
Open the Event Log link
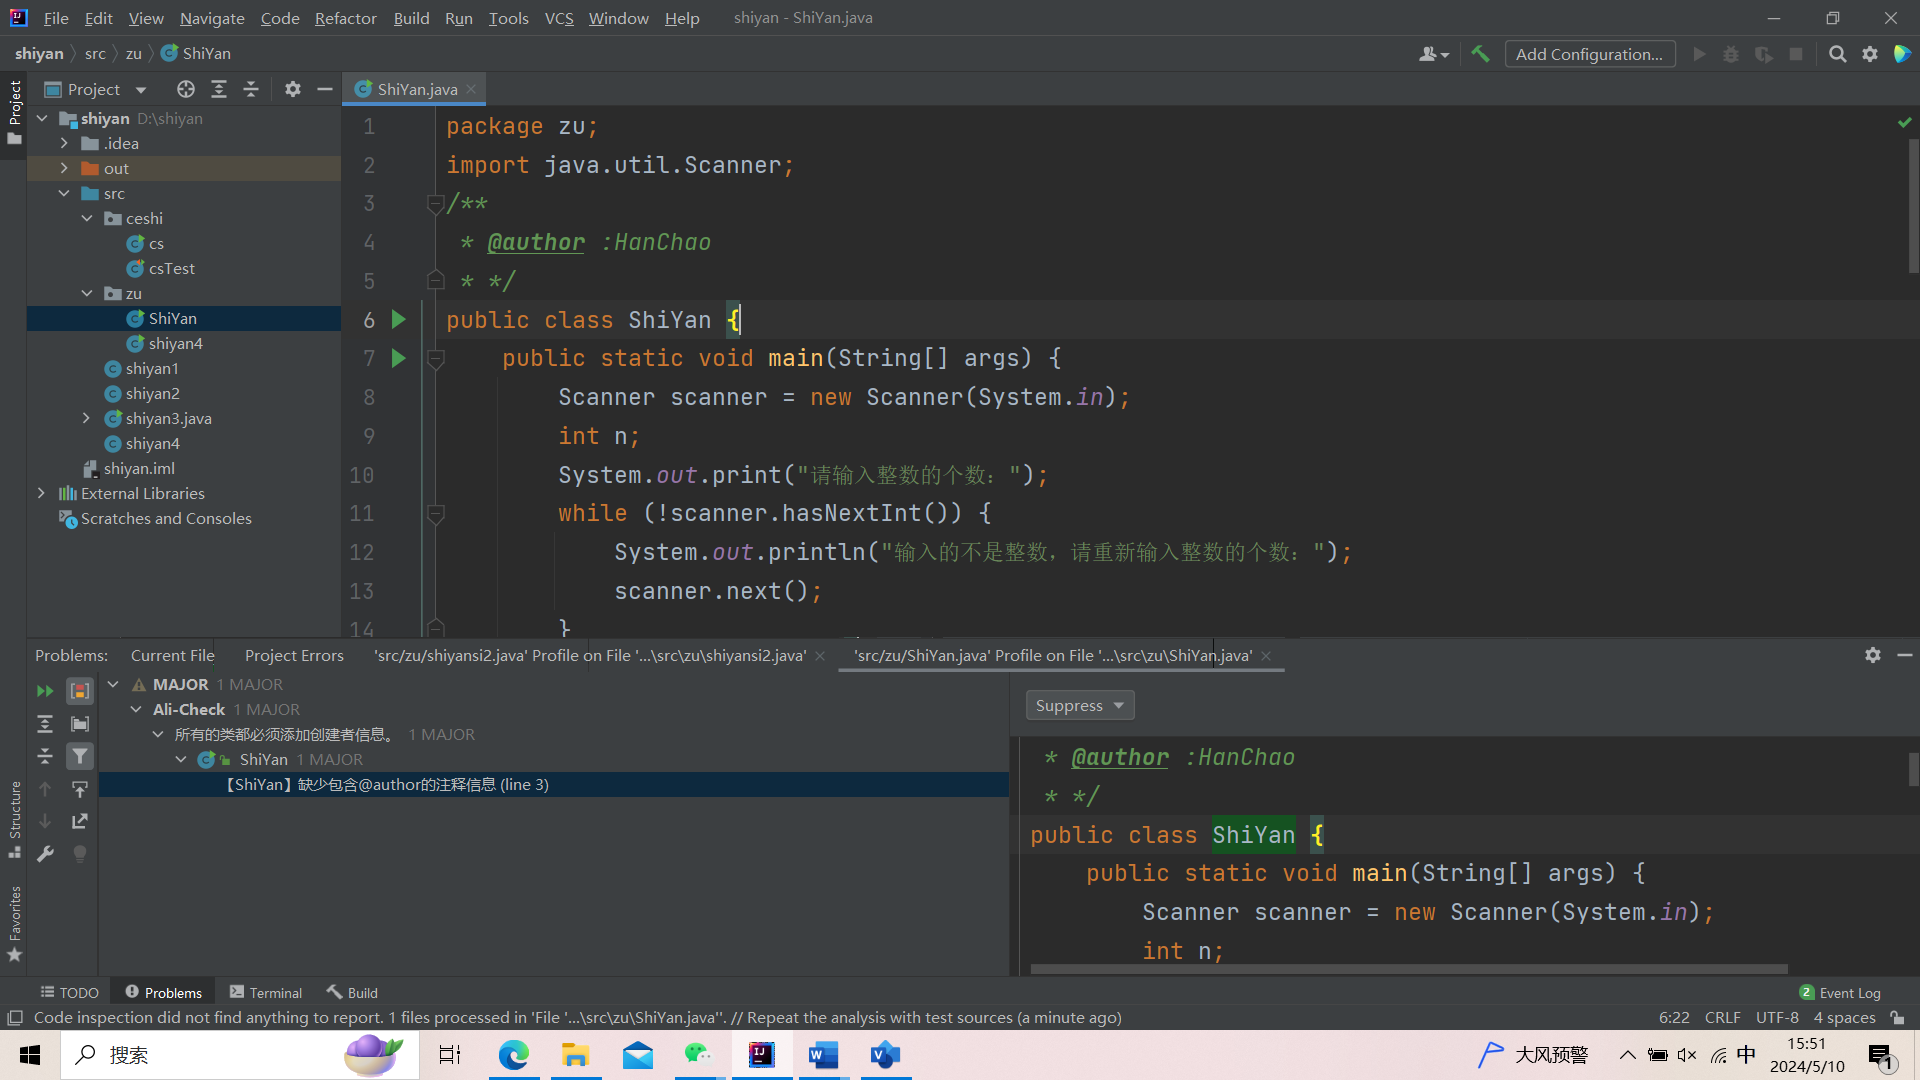[1848, 992]
